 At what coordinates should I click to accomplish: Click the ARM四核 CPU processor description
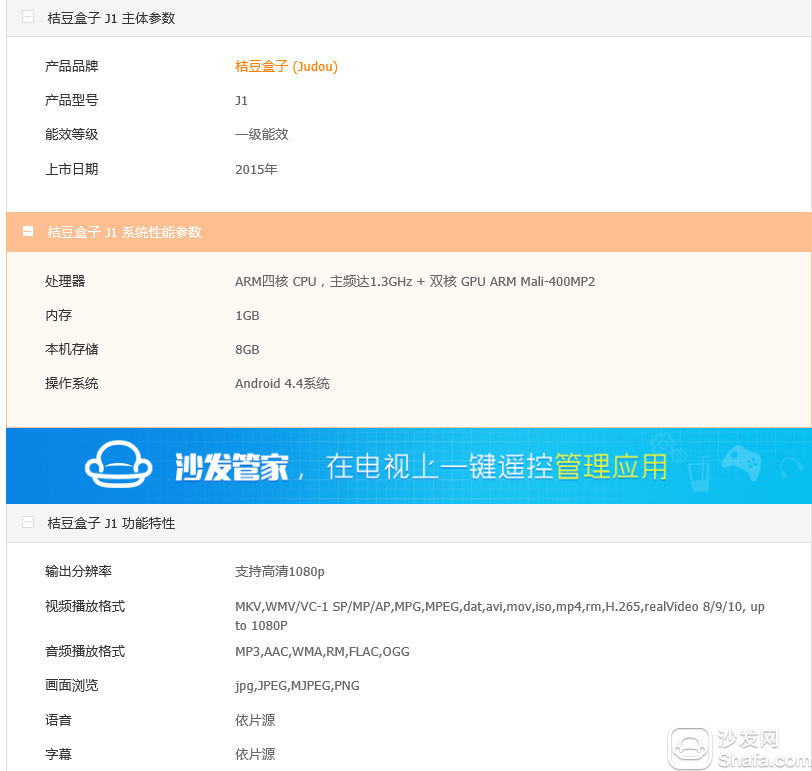[x=415, y=281]
